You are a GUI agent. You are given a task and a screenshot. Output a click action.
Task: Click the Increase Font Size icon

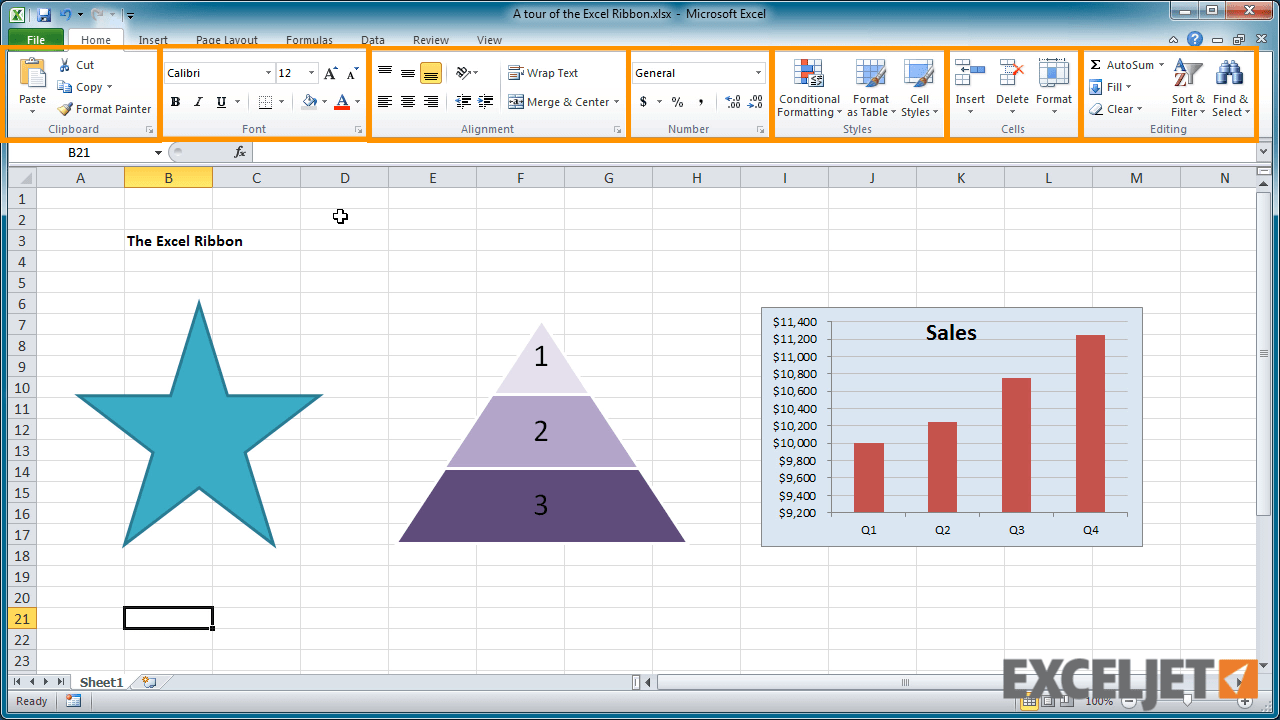(x=330, y=72)
